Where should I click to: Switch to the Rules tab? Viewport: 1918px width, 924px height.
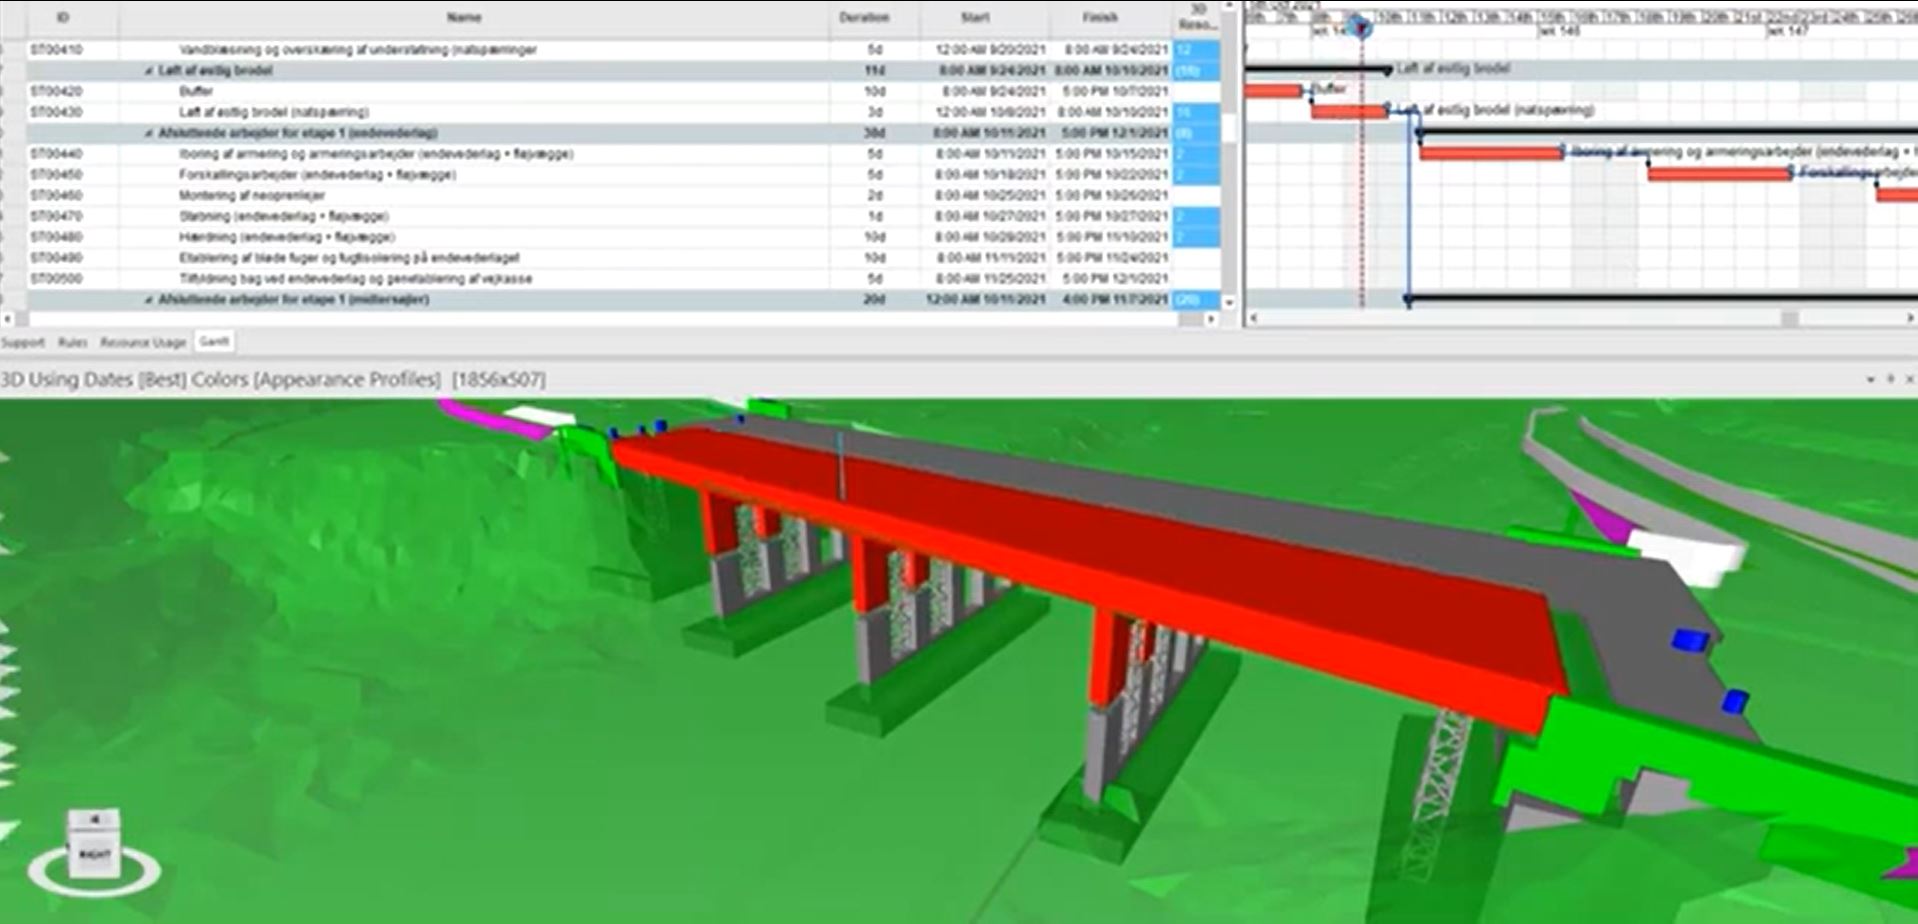click(72, 342)
